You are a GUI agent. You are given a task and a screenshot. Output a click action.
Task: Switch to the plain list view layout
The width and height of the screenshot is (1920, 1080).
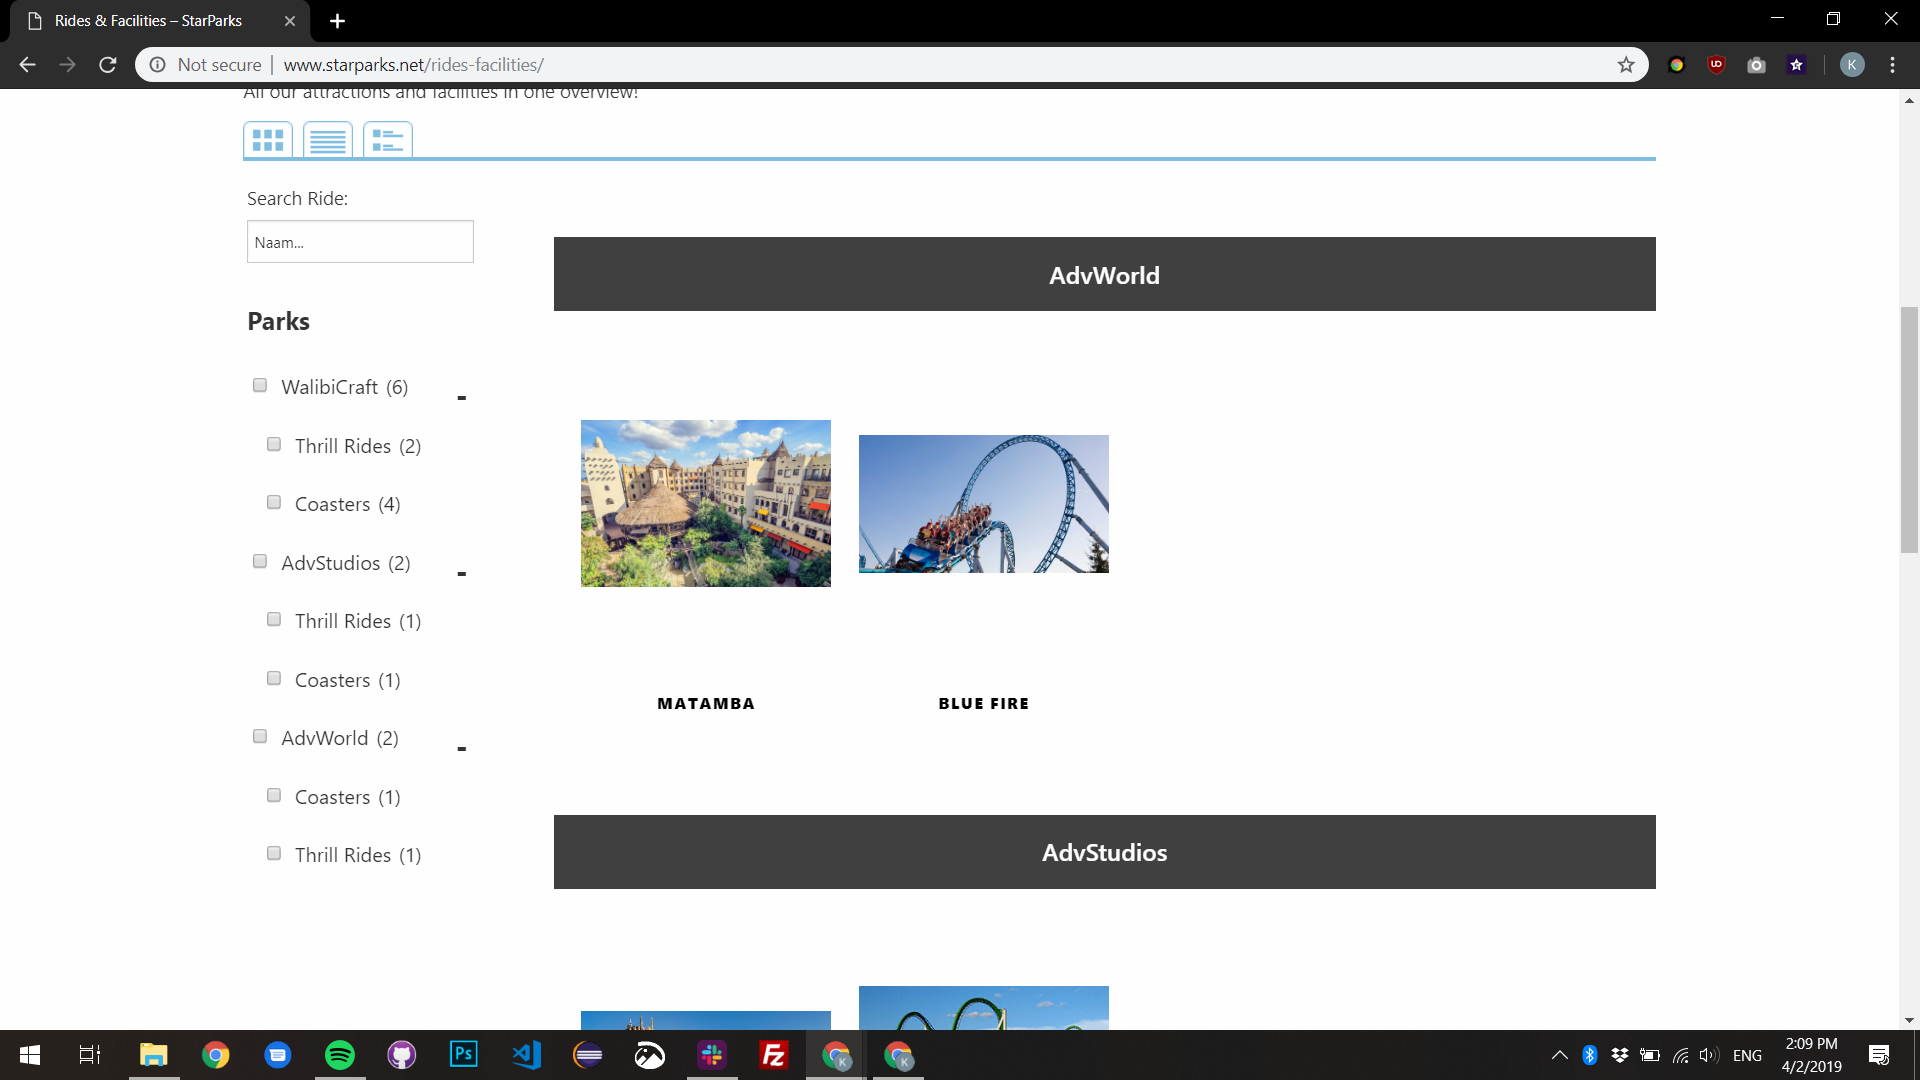click(328, 140)
